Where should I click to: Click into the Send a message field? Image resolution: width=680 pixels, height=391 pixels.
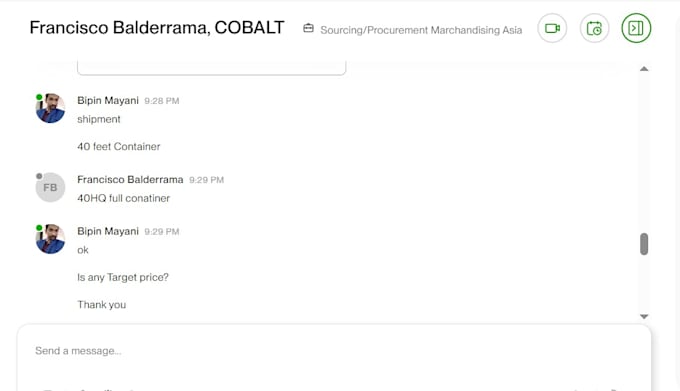click(334, 351)
